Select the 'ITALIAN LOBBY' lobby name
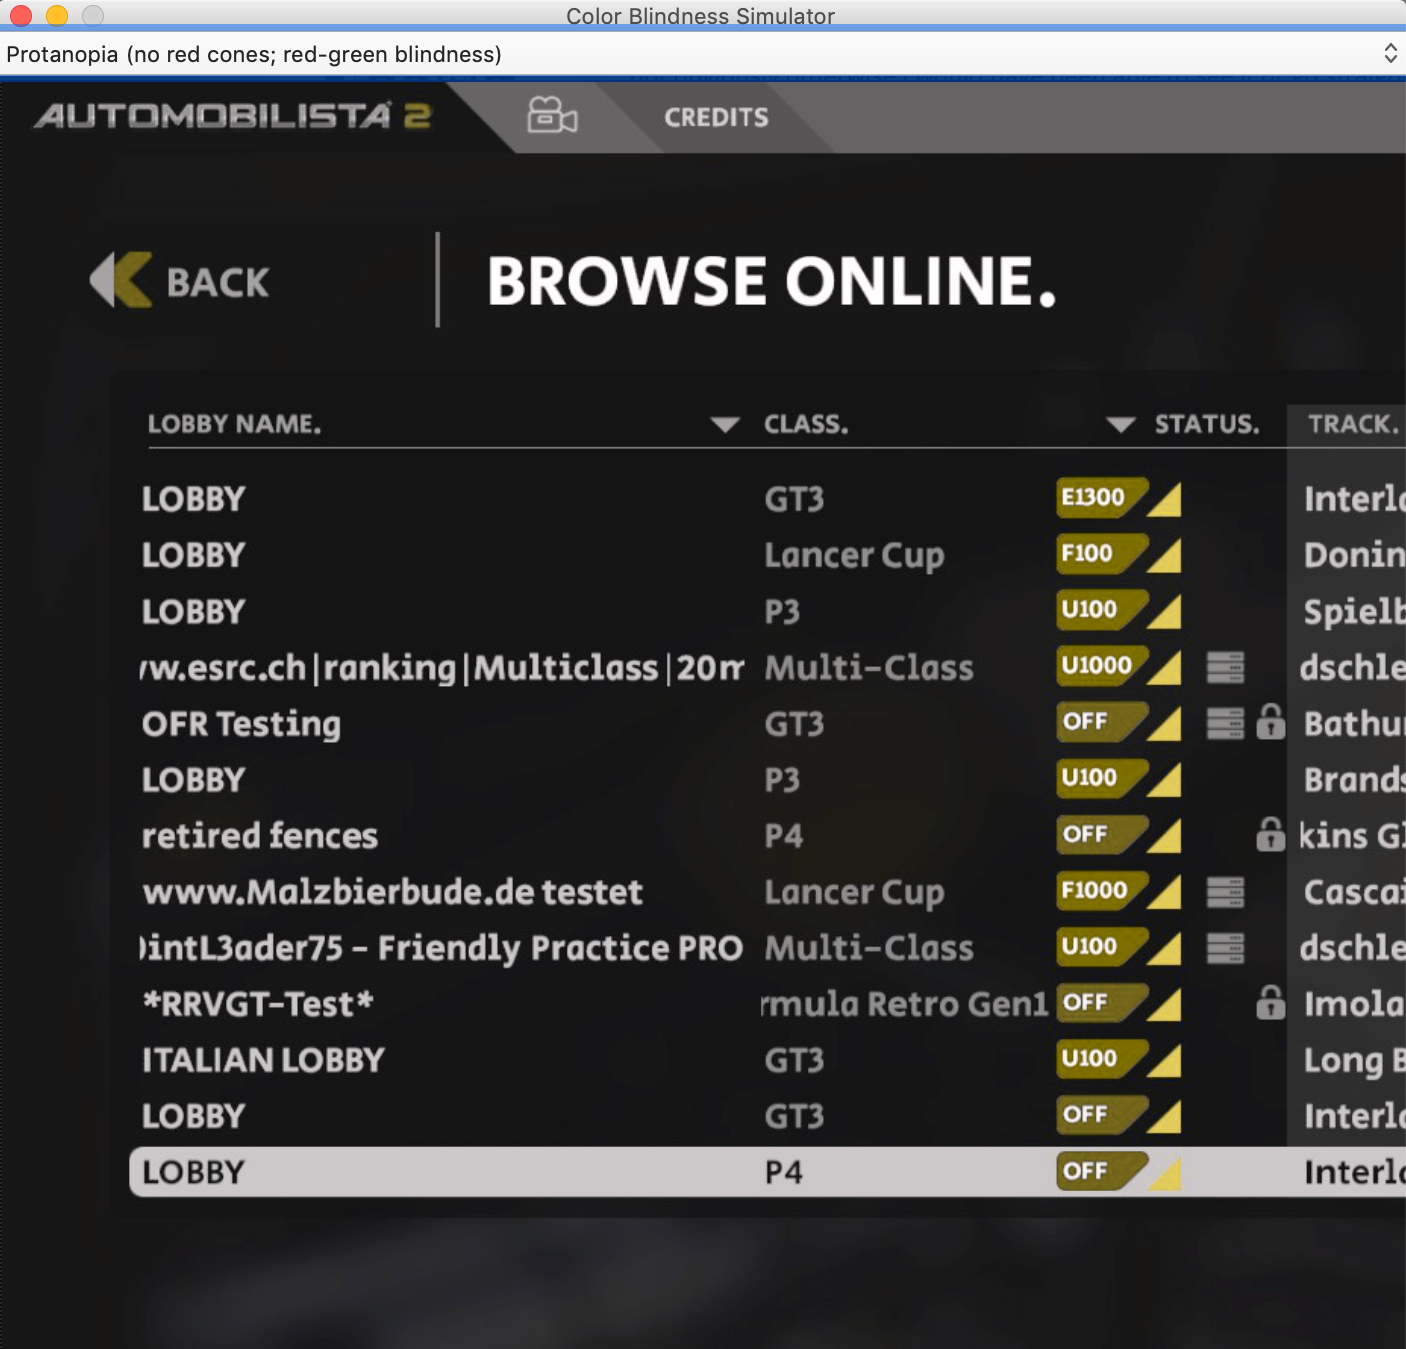 point(263,1060)
